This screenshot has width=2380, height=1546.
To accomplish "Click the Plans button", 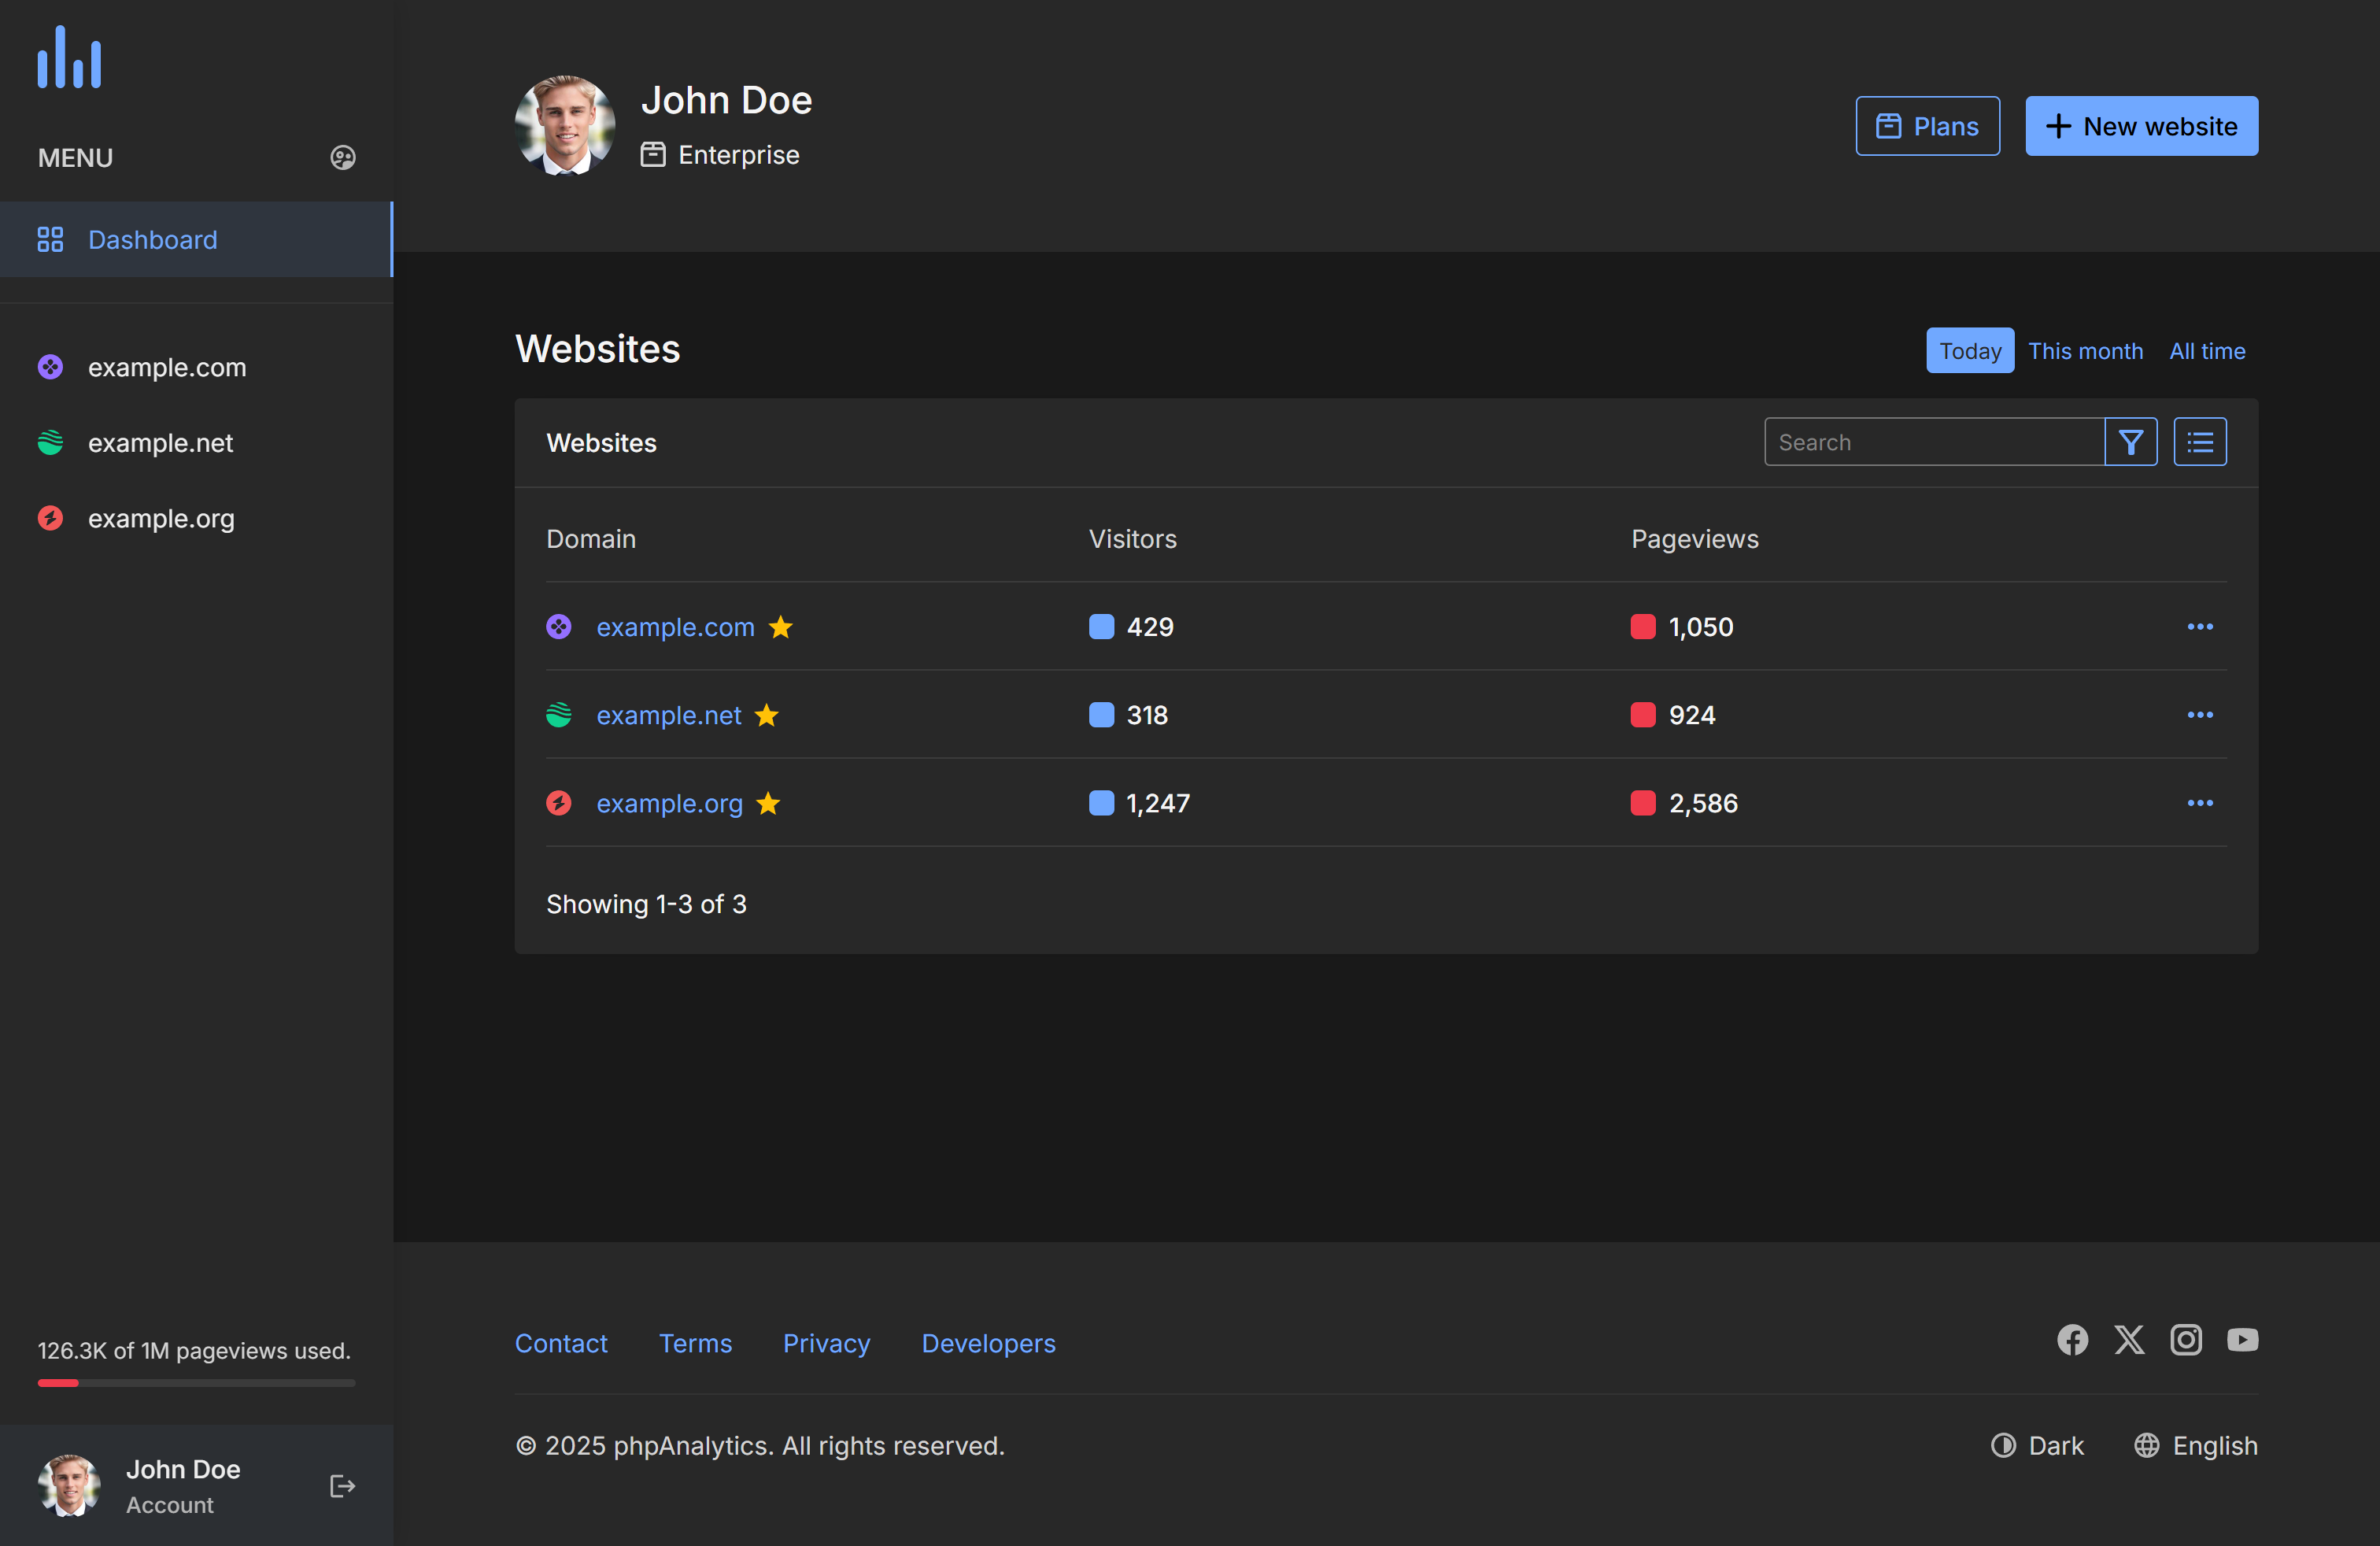I will pyautogui.click(x=1927, y=126).
